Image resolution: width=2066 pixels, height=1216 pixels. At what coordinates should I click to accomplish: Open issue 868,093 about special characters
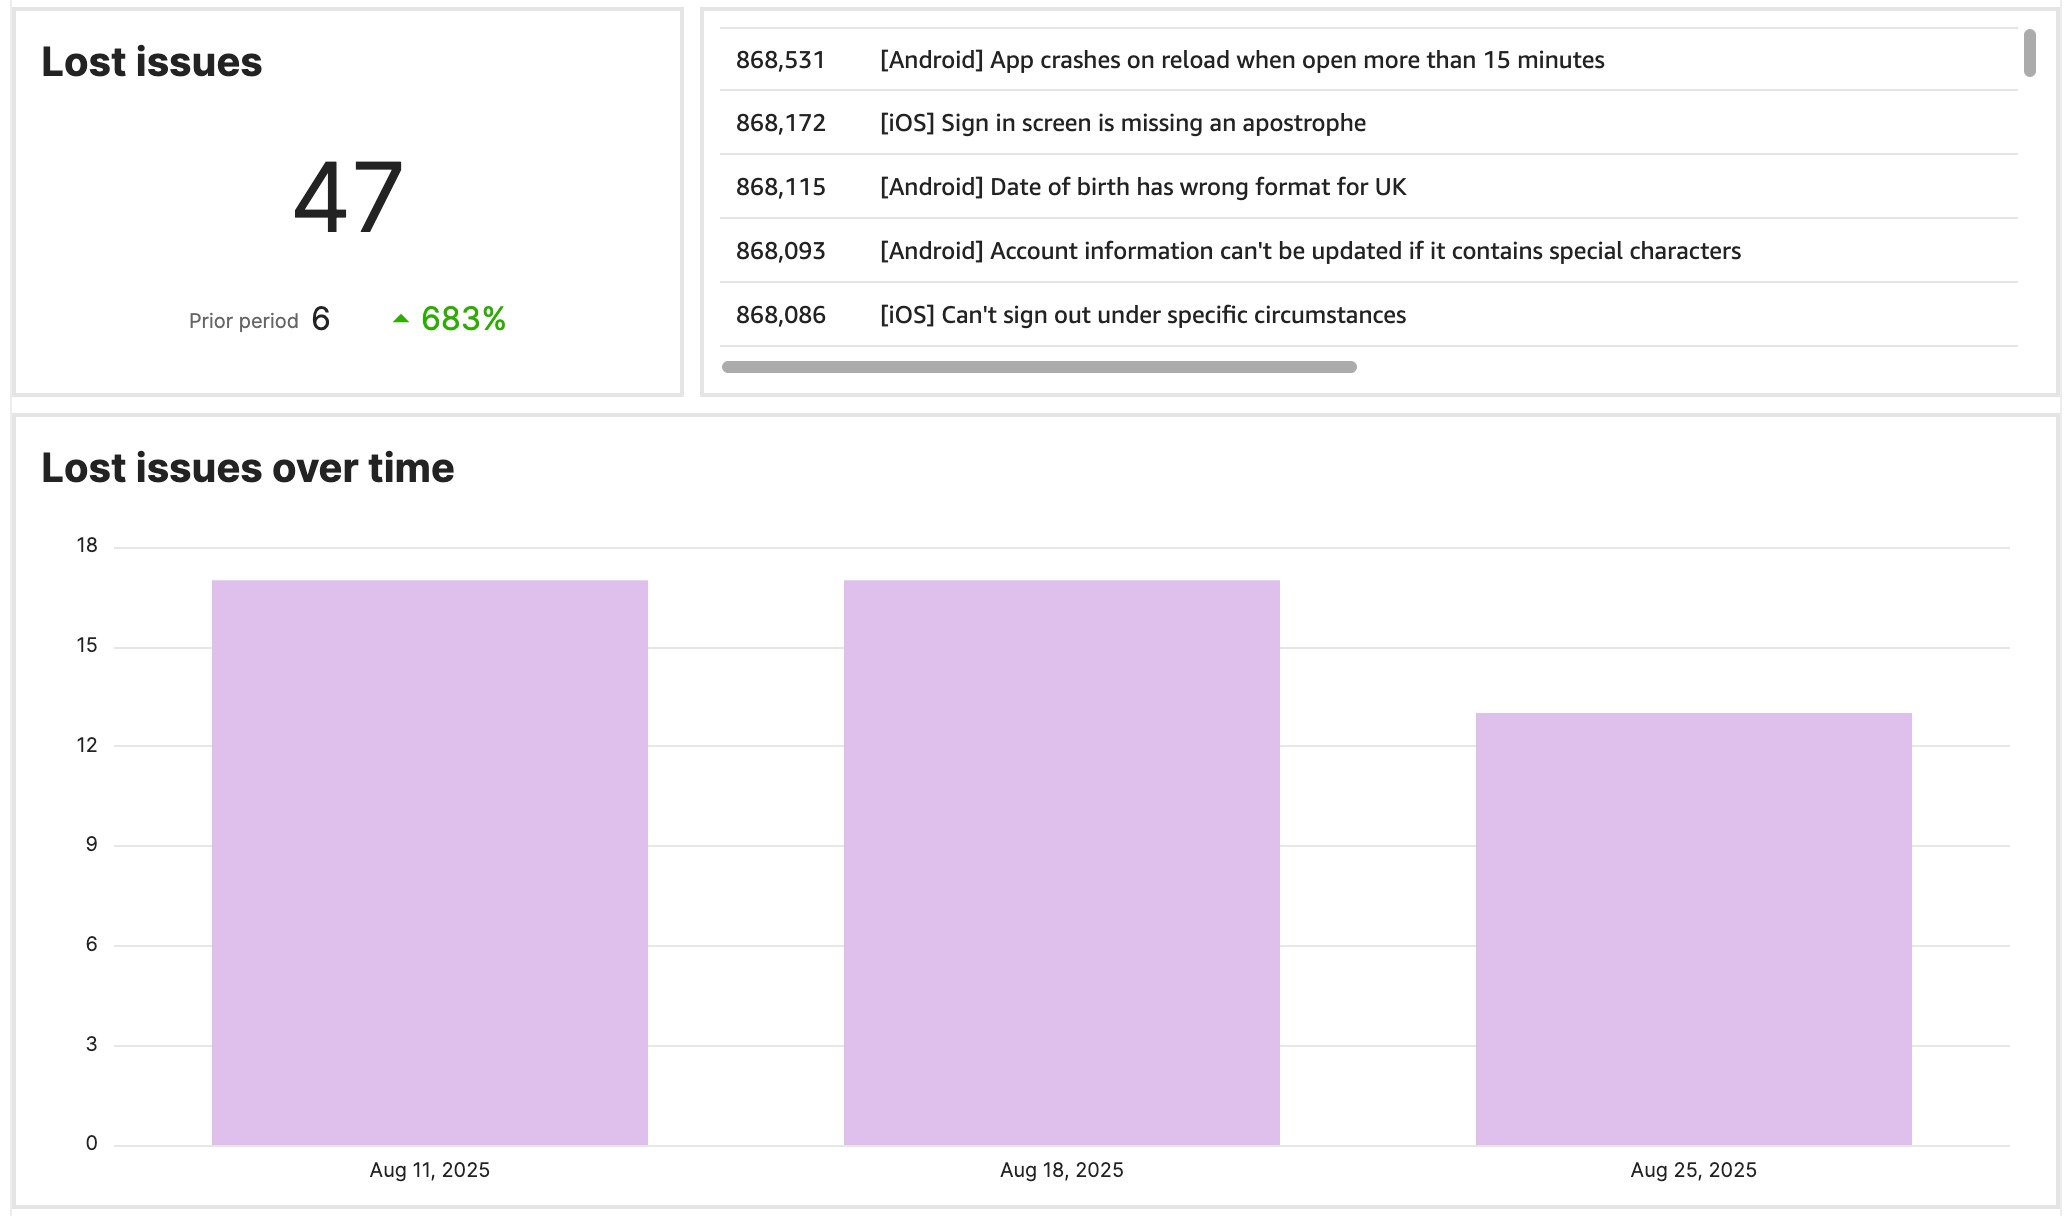tap(1310, 251)
